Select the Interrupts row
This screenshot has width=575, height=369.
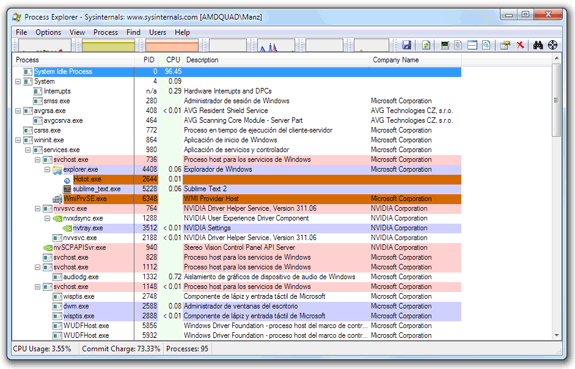(237, 91)
